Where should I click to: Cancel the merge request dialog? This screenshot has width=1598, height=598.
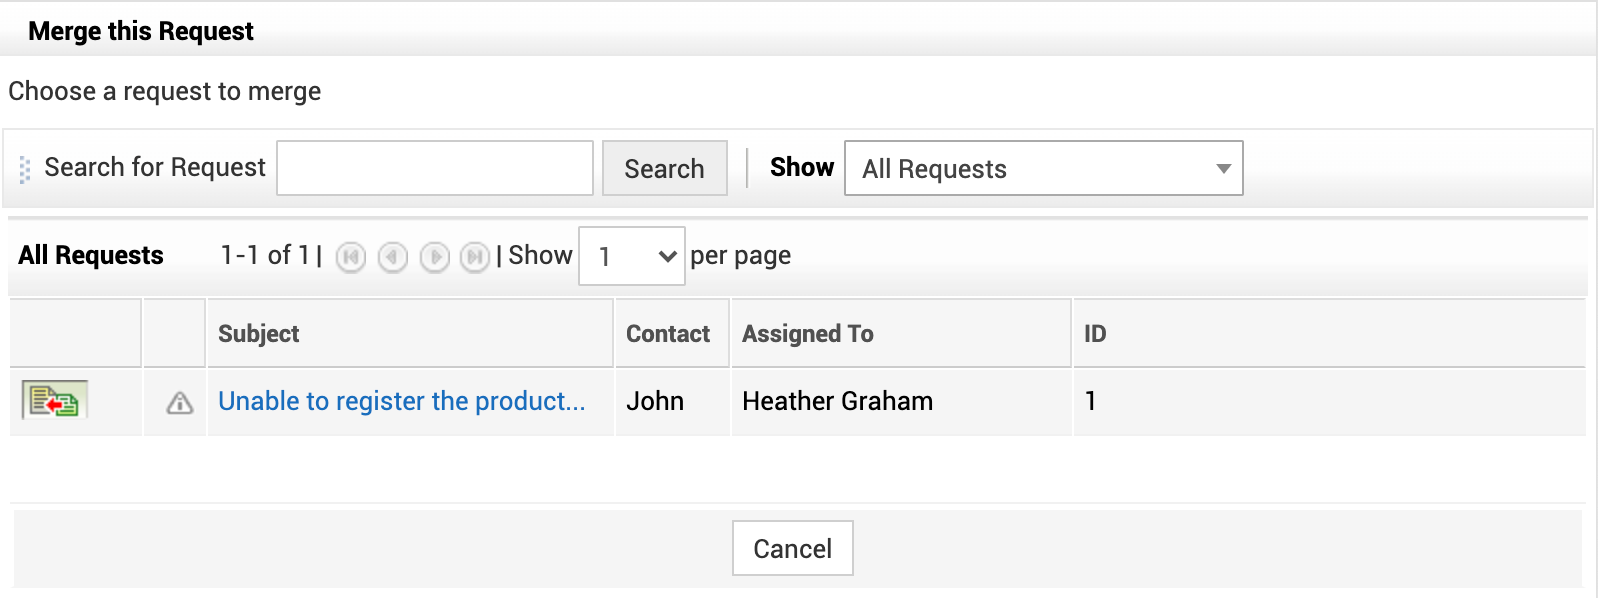pos(792,548)
